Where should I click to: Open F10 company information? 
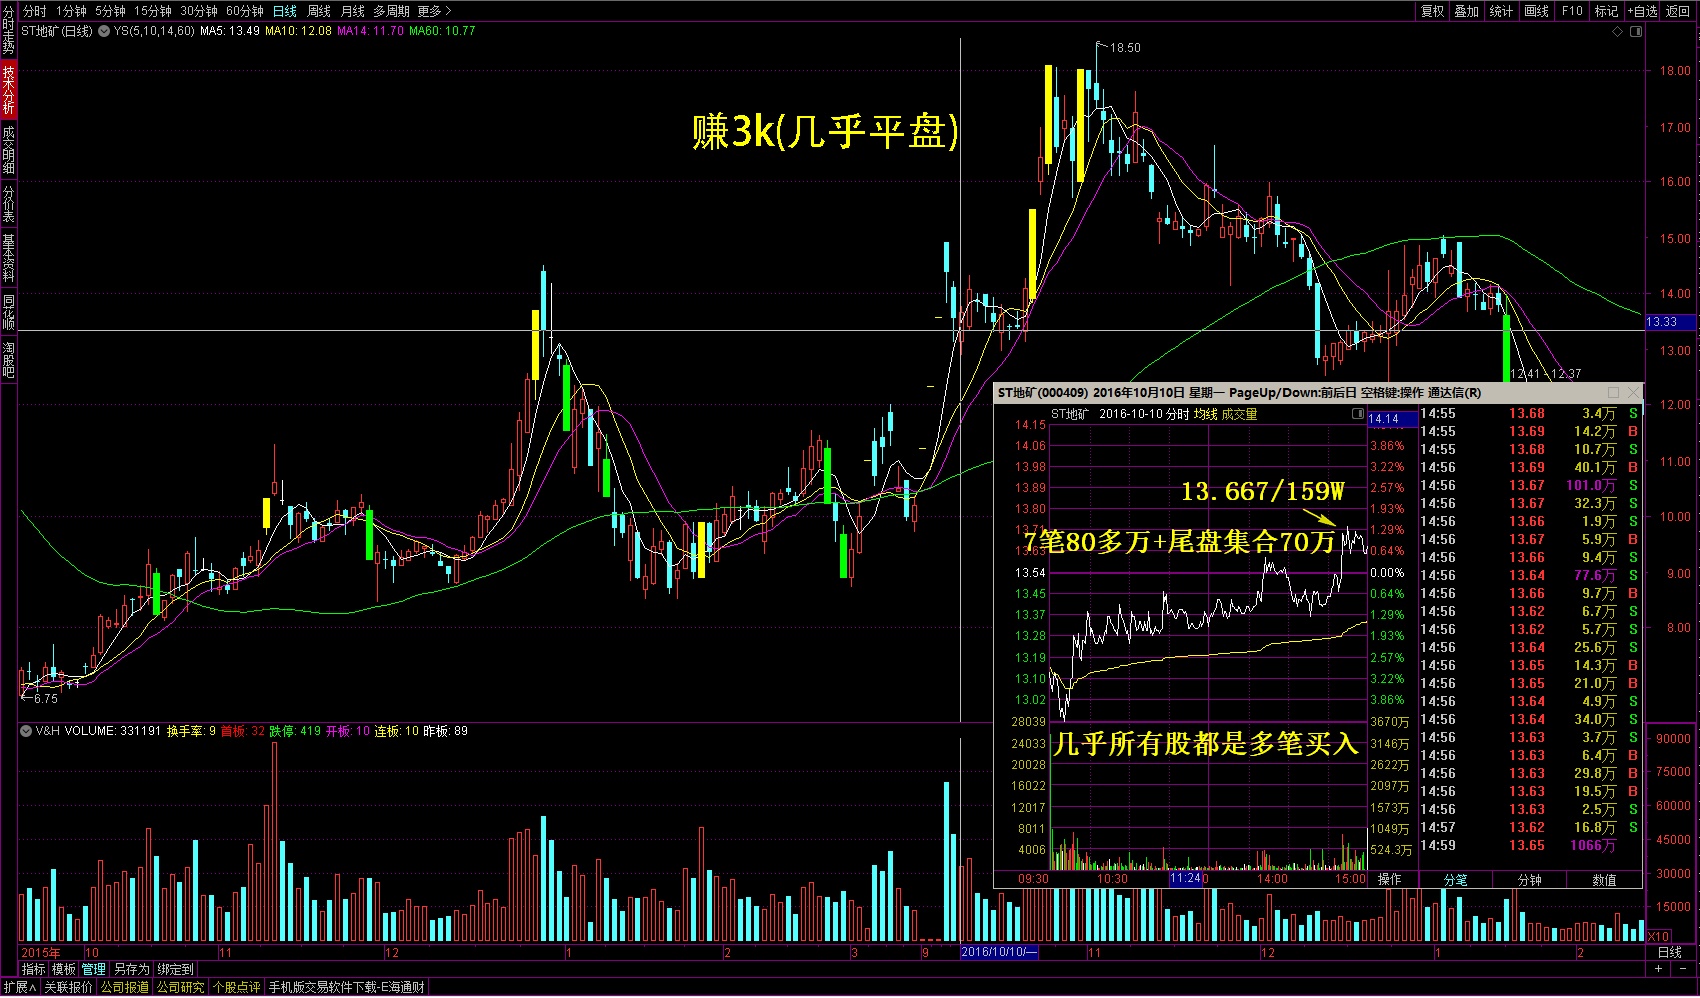[x=1573, y=11]
